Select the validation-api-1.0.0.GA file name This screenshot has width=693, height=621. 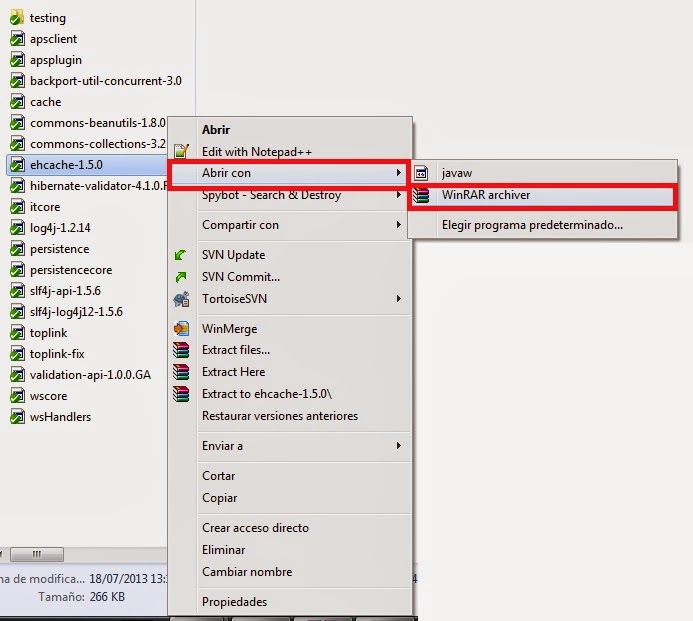[90, 375]
